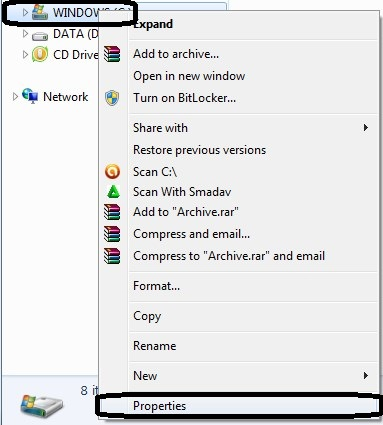Expand the DATA drive tree arrow
Viewport: 383px width, 425px height.
(x=25, y=33)
